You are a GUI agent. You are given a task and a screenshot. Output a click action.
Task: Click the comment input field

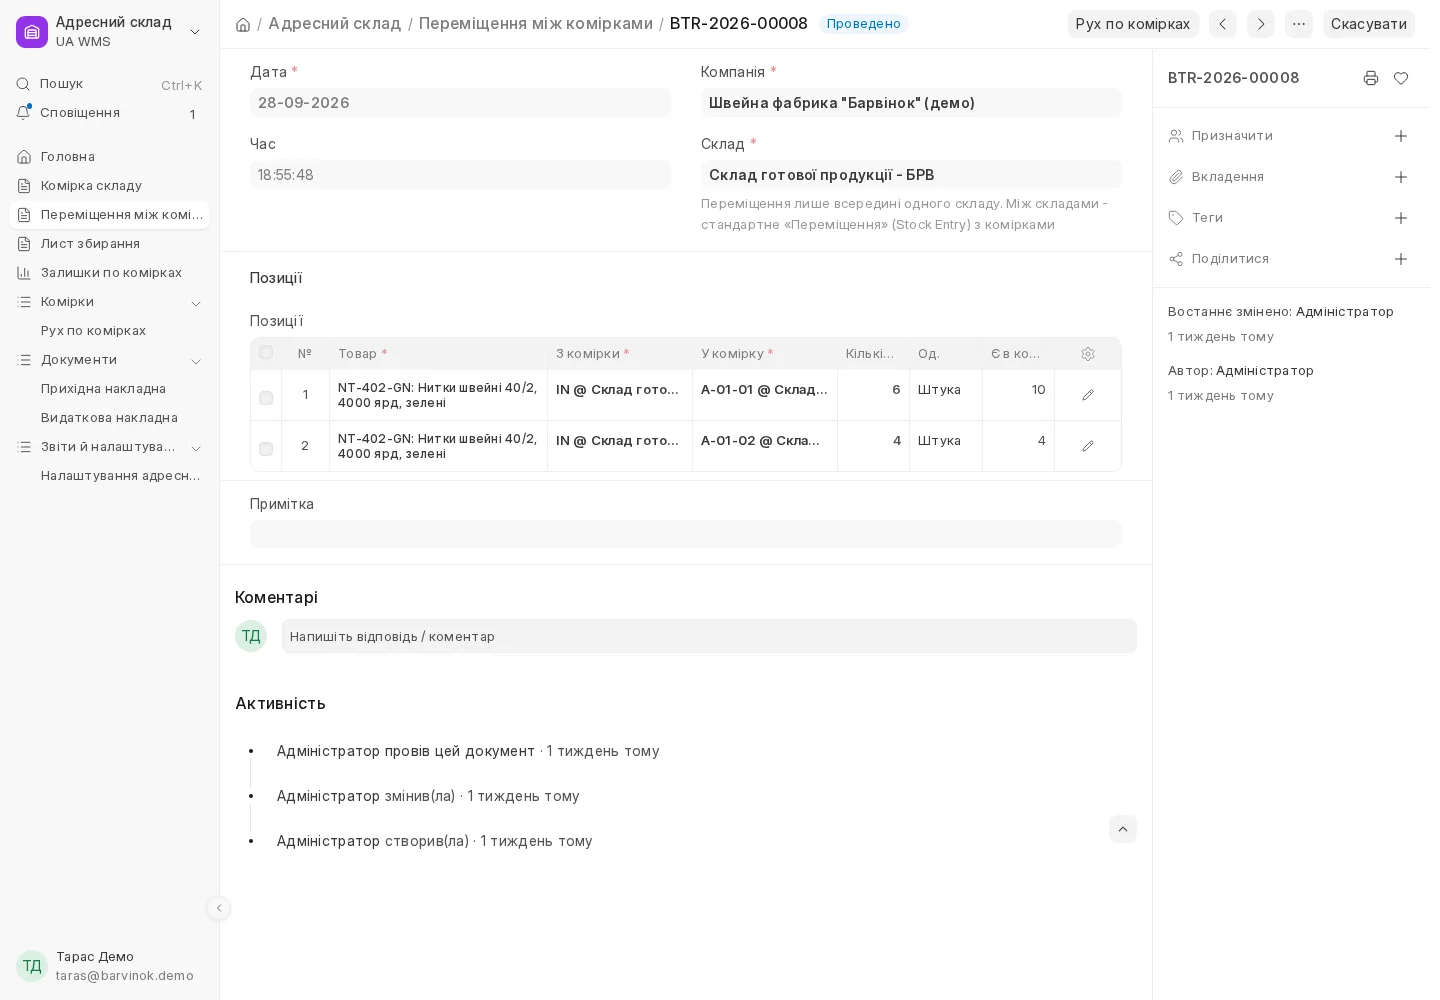[709, 636]
